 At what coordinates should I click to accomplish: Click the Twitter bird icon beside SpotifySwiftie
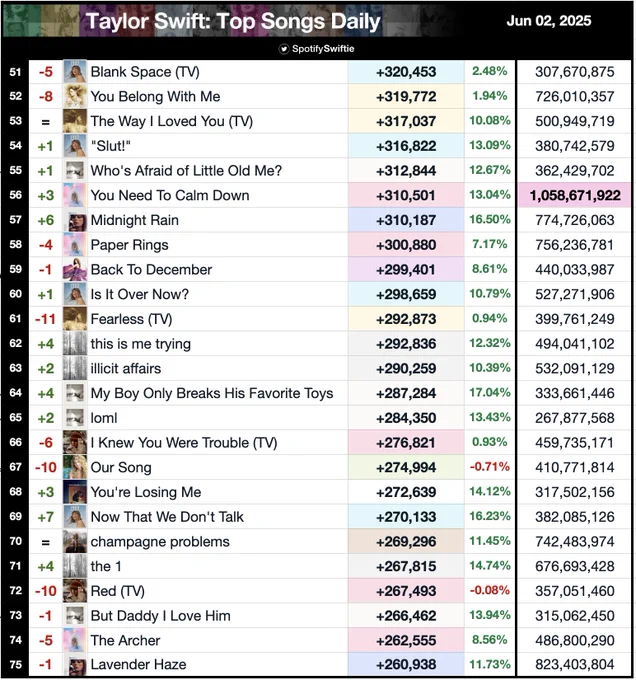(x=284, y=49)
